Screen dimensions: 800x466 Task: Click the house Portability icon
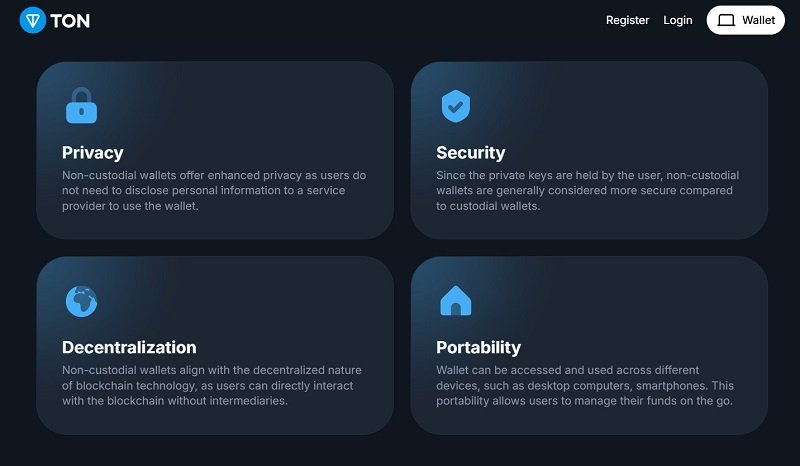pyautogui.click(x=456, y=301)
